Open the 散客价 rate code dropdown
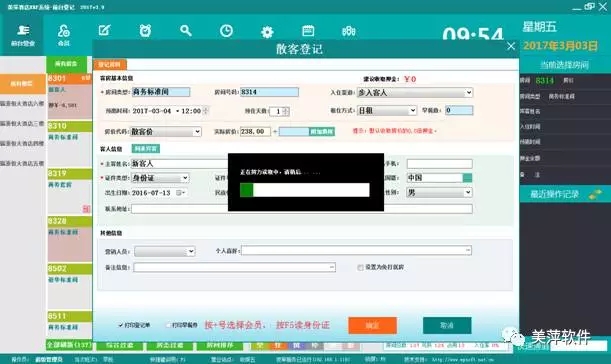Screen dimensions: 611x364 (x=166, y=132)
